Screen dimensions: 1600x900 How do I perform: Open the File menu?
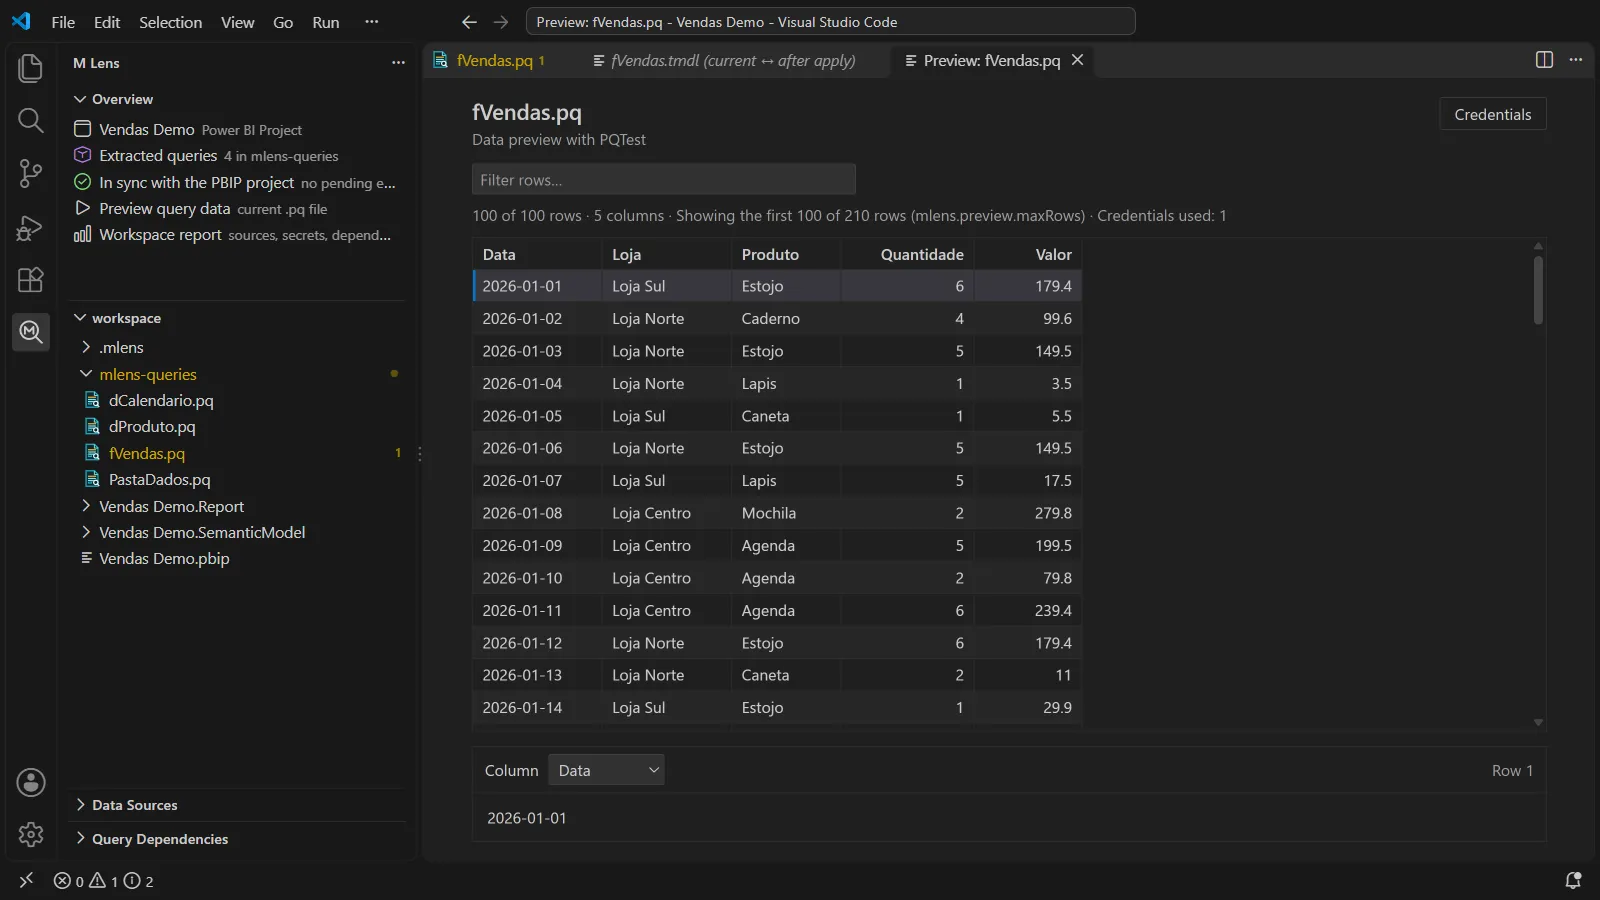[63, 22]
